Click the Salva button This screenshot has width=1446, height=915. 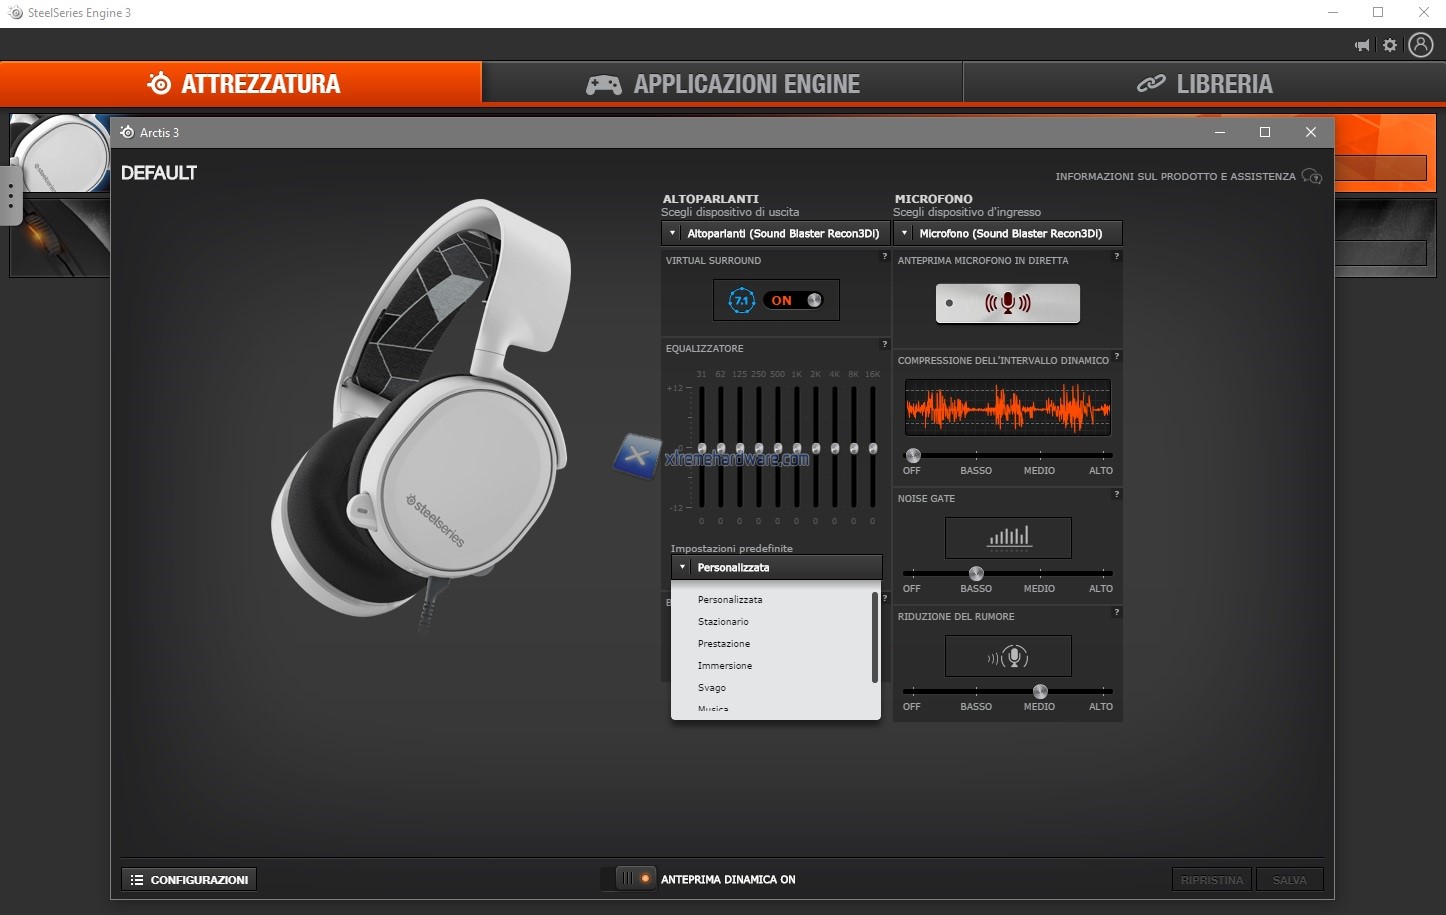(1289, 880)
